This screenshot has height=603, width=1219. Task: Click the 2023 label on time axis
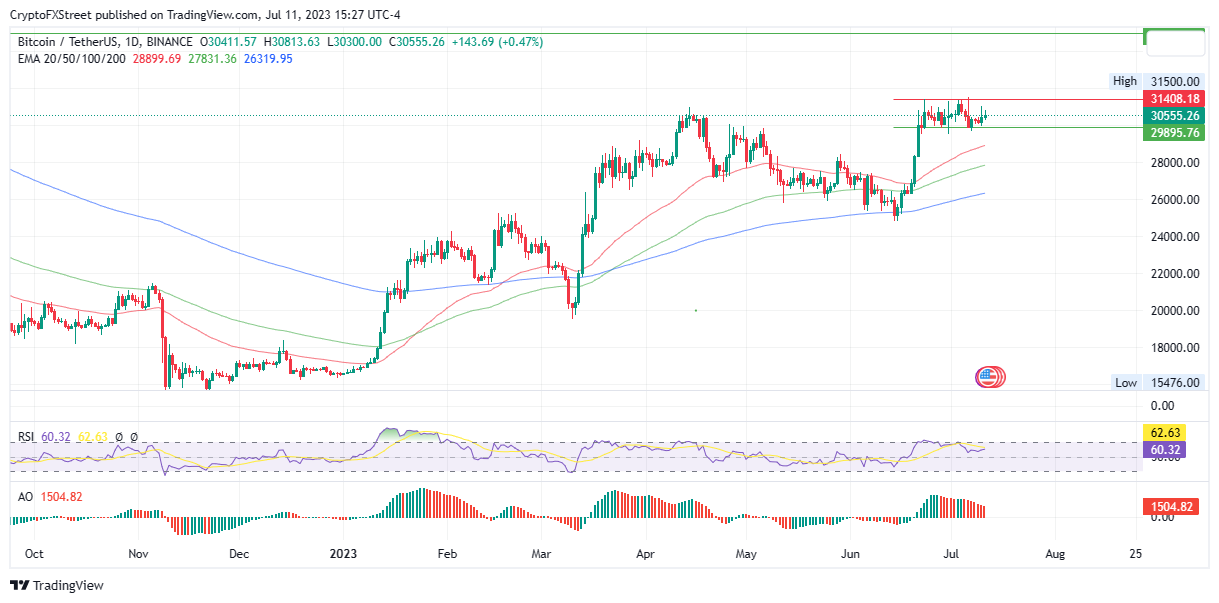tap(343, 553)
